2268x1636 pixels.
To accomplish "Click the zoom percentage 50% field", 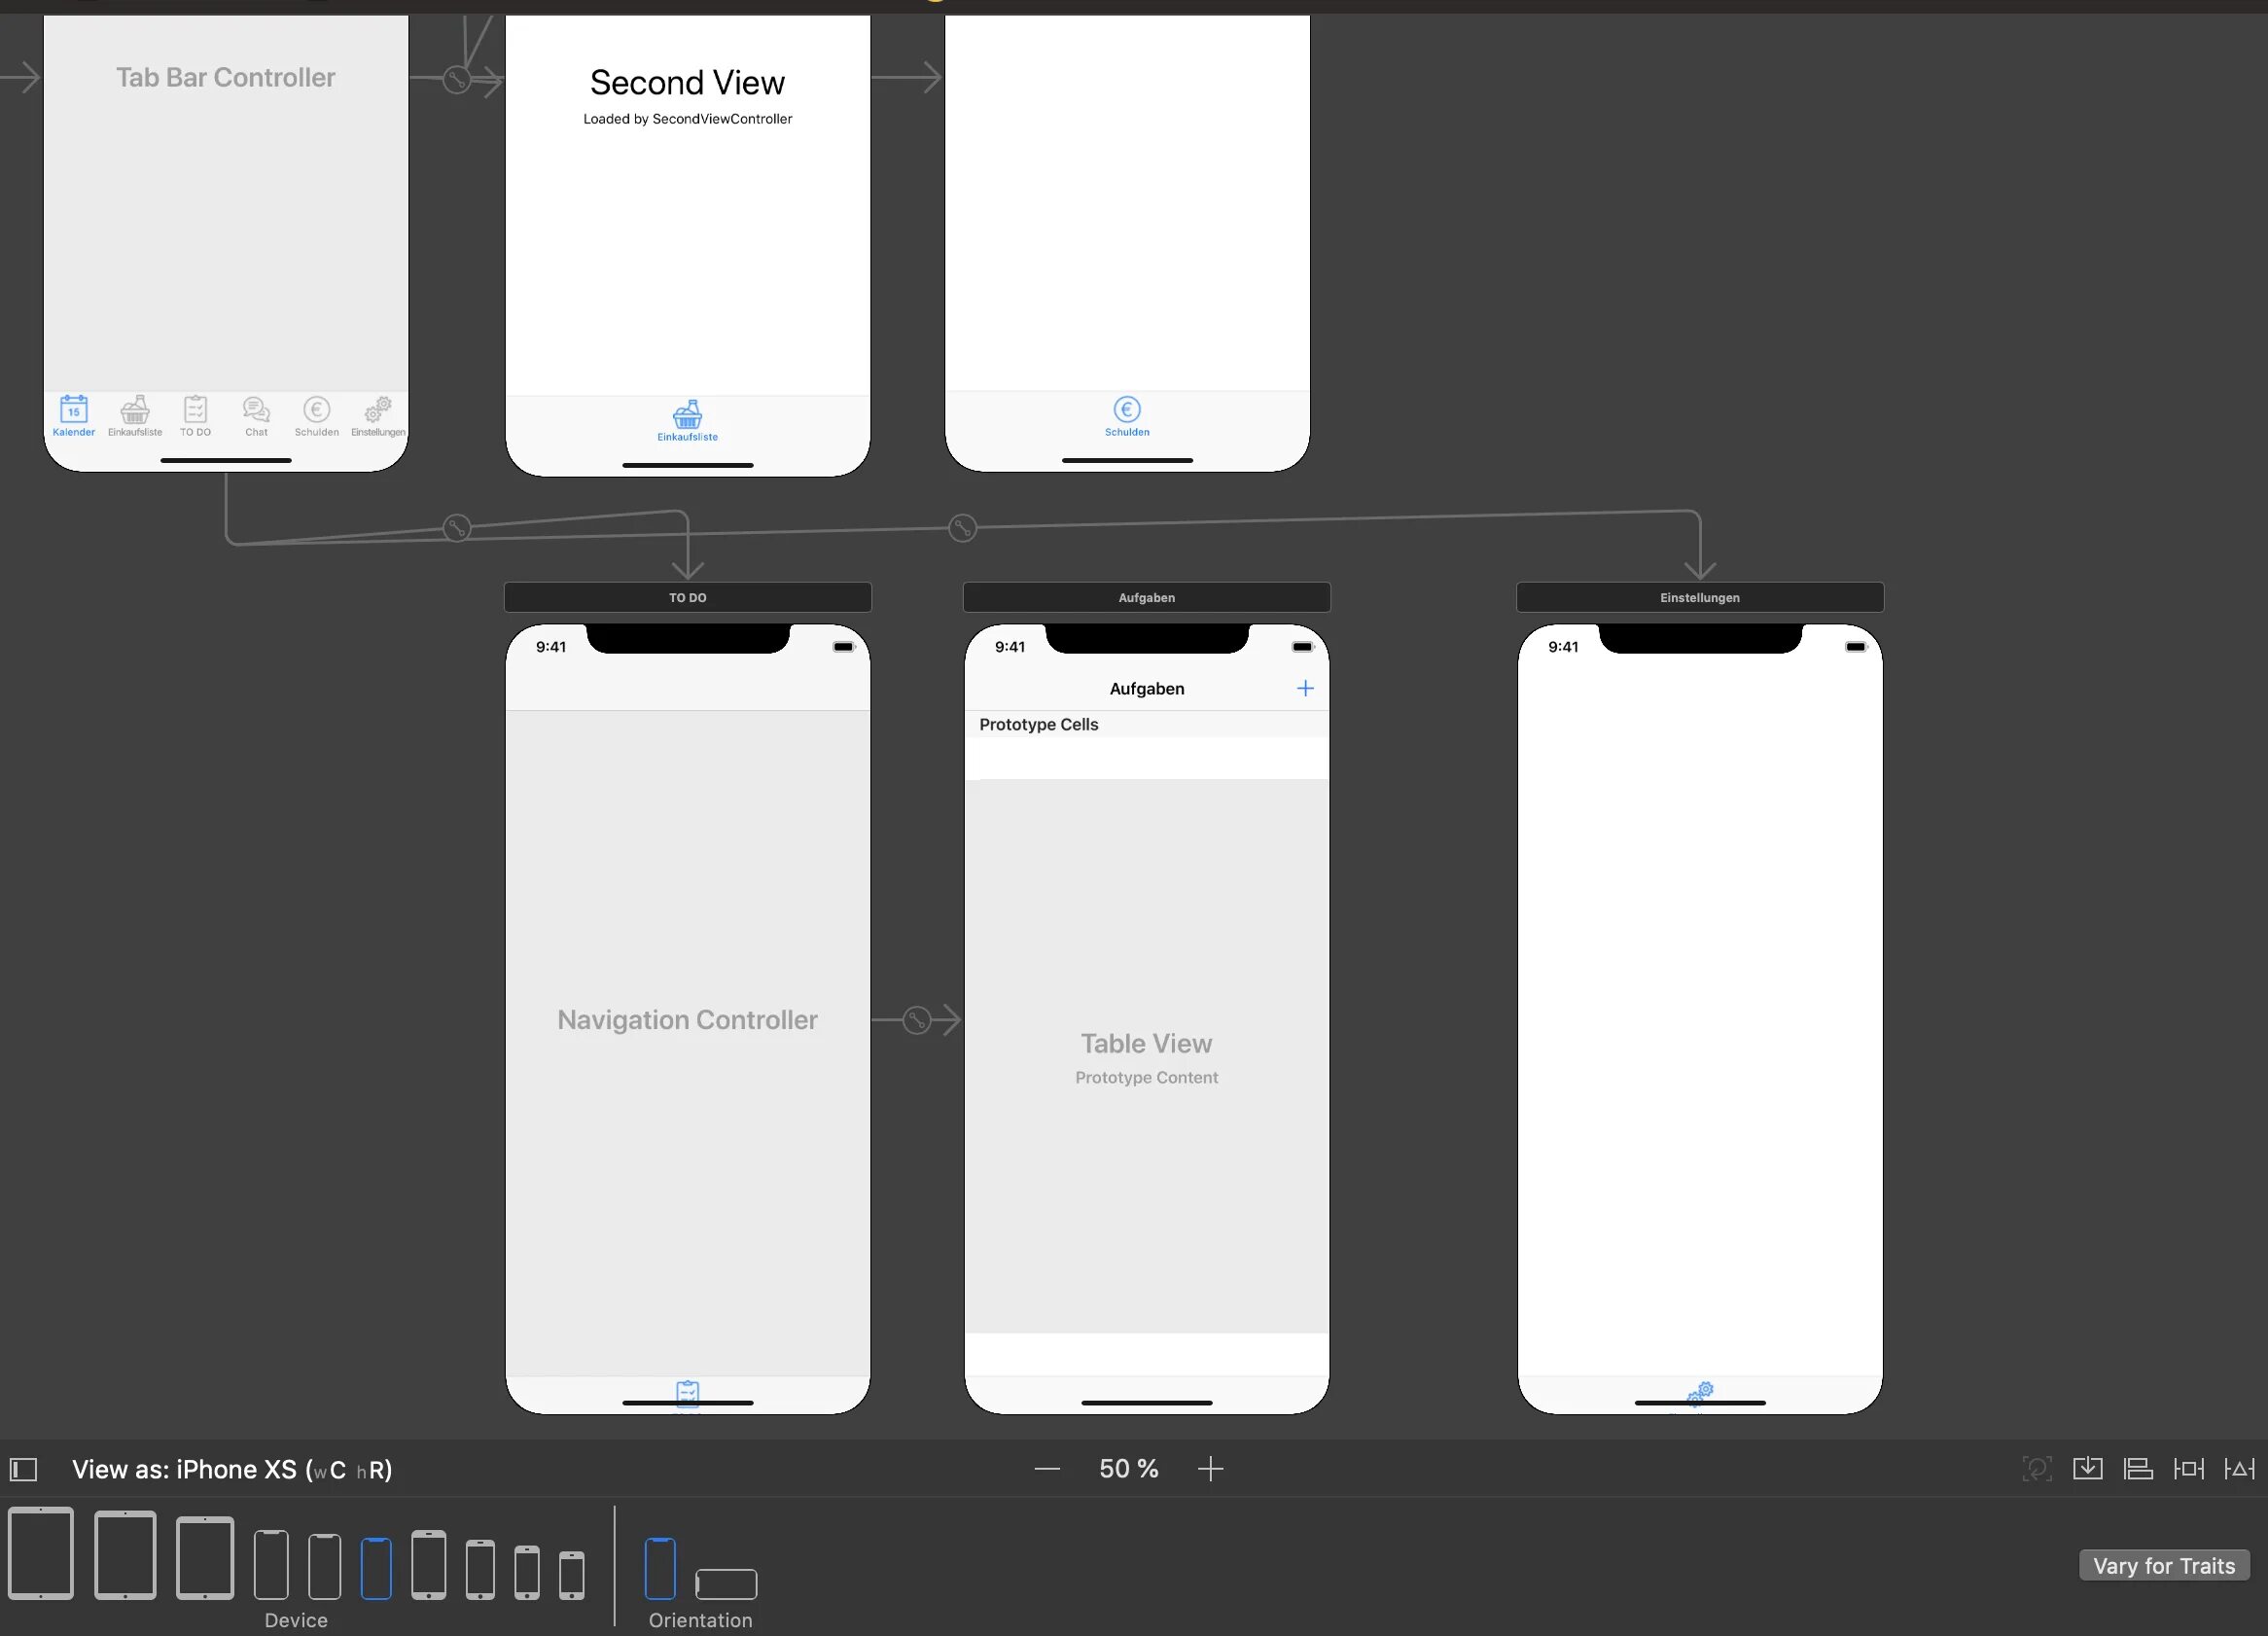I will point(1132,1469).
